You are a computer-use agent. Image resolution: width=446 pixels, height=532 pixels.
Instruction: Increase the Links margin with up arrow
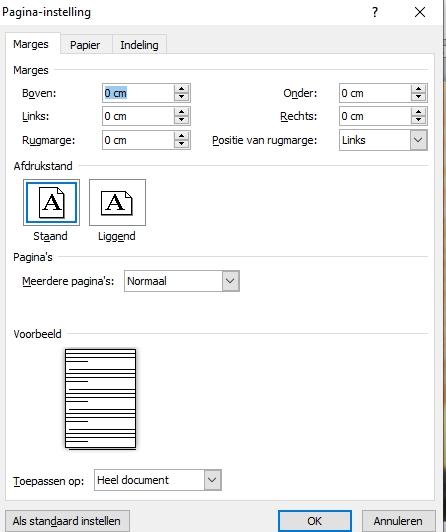[x=181, y=112]
